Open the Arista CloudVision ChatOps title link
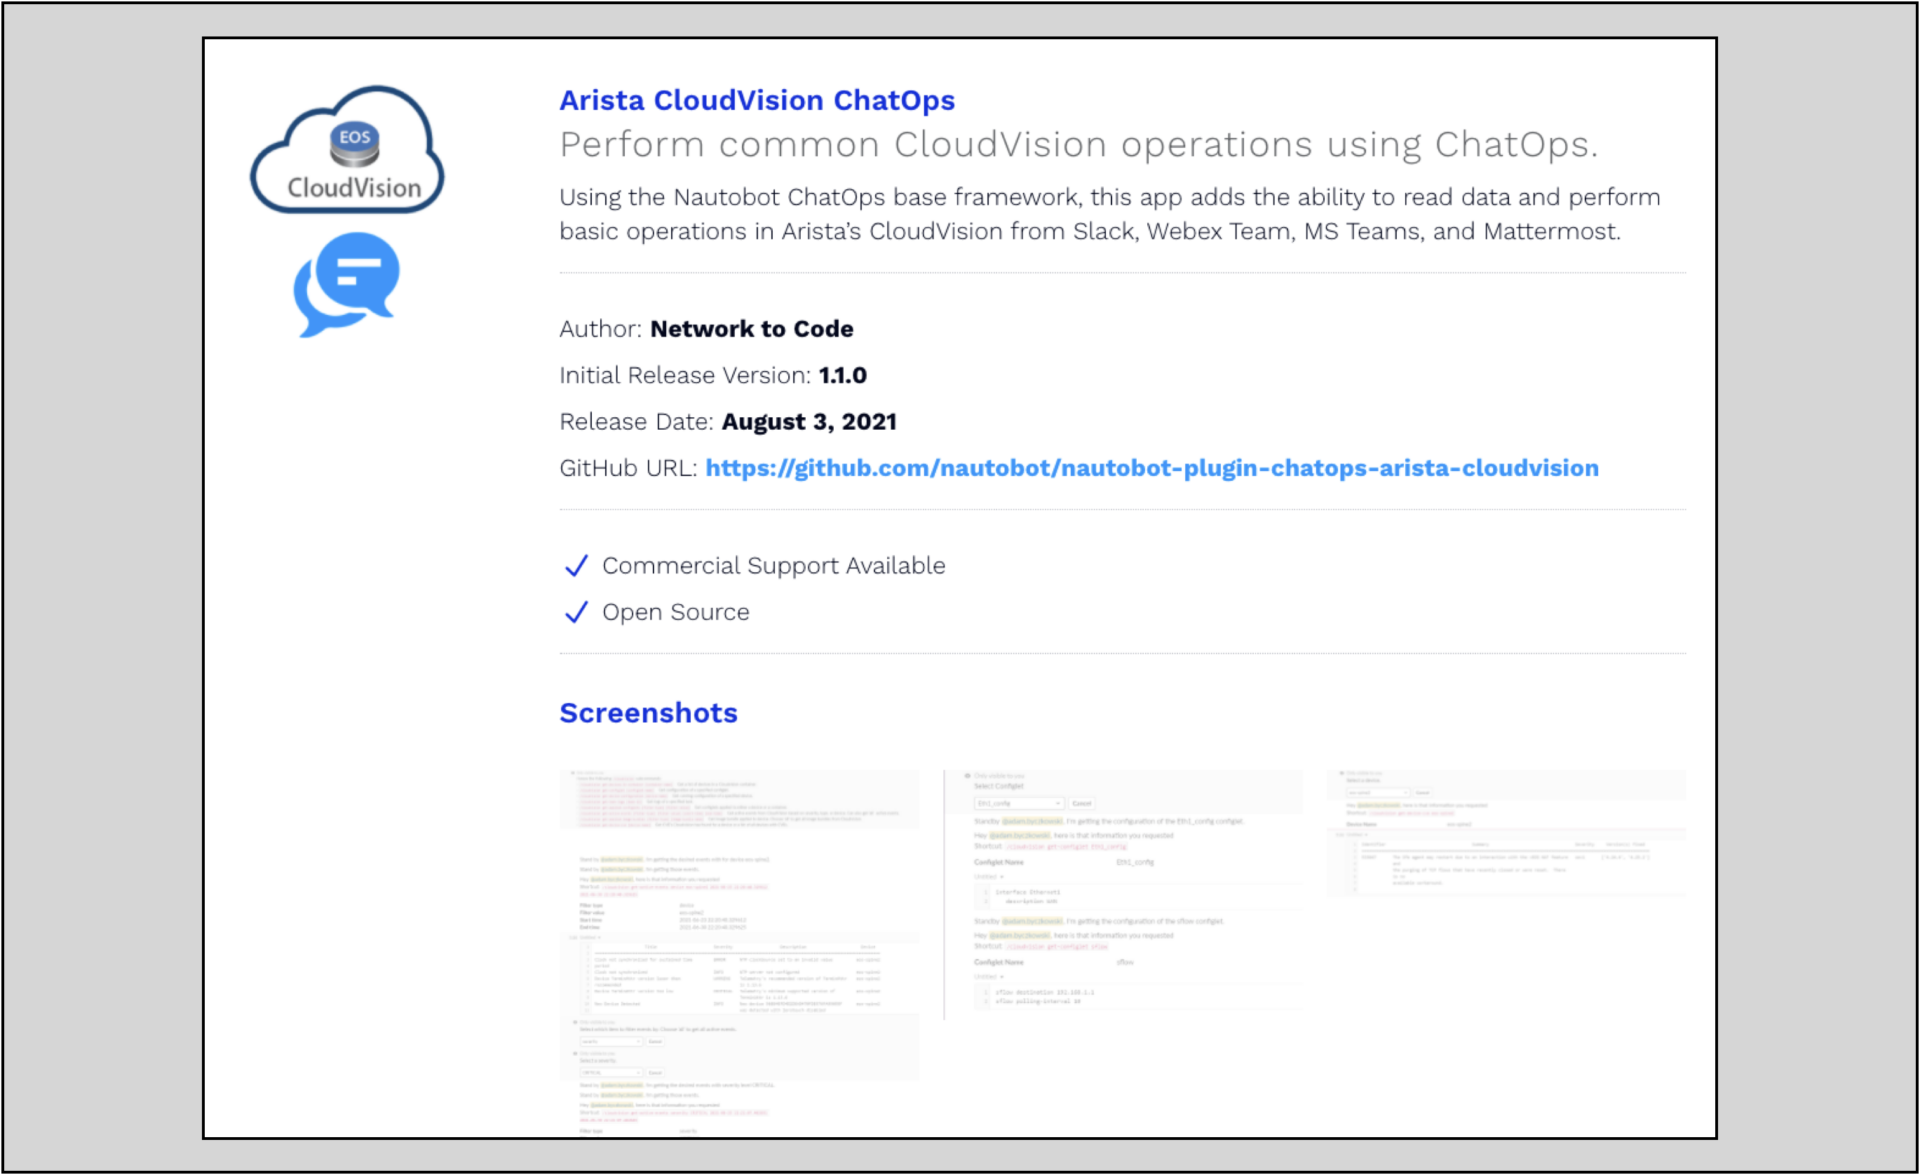Viewport: 1920px width, 1175px height. pos(757,100)
